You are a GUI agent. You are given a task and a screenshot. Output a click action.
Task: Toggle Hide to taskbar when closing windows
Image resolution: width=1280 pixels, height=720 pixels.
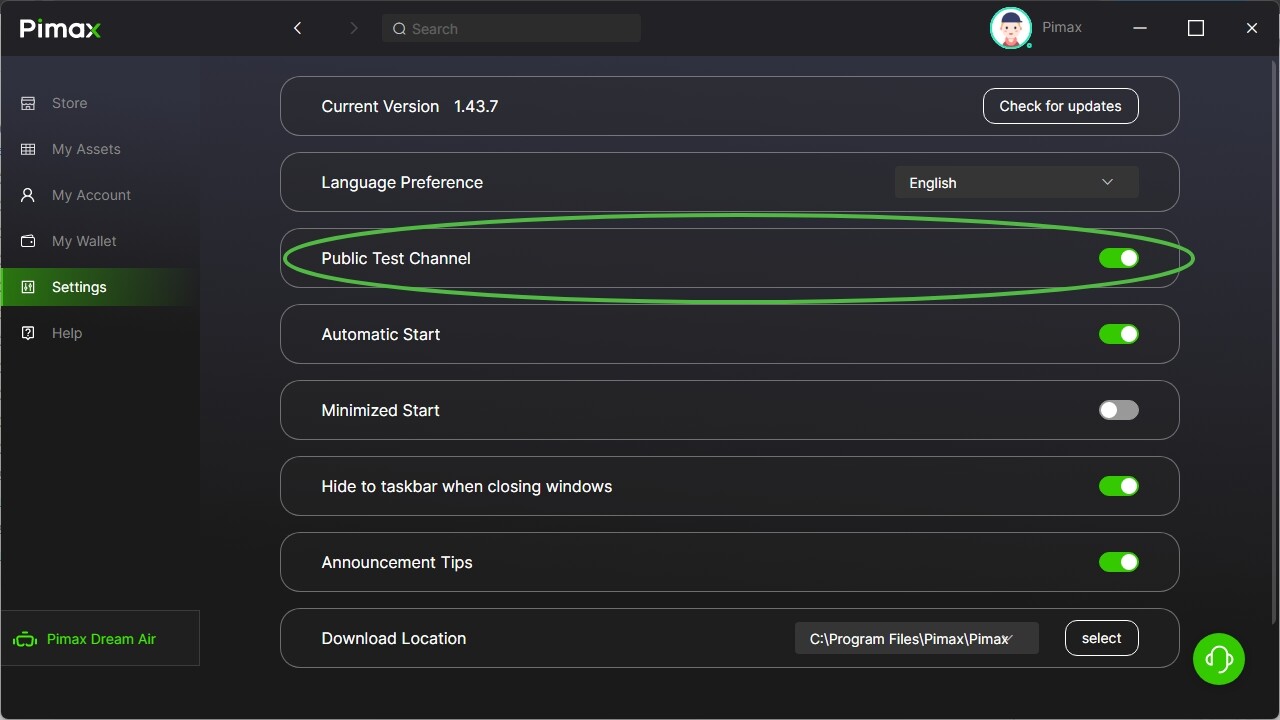[1118, 486]
